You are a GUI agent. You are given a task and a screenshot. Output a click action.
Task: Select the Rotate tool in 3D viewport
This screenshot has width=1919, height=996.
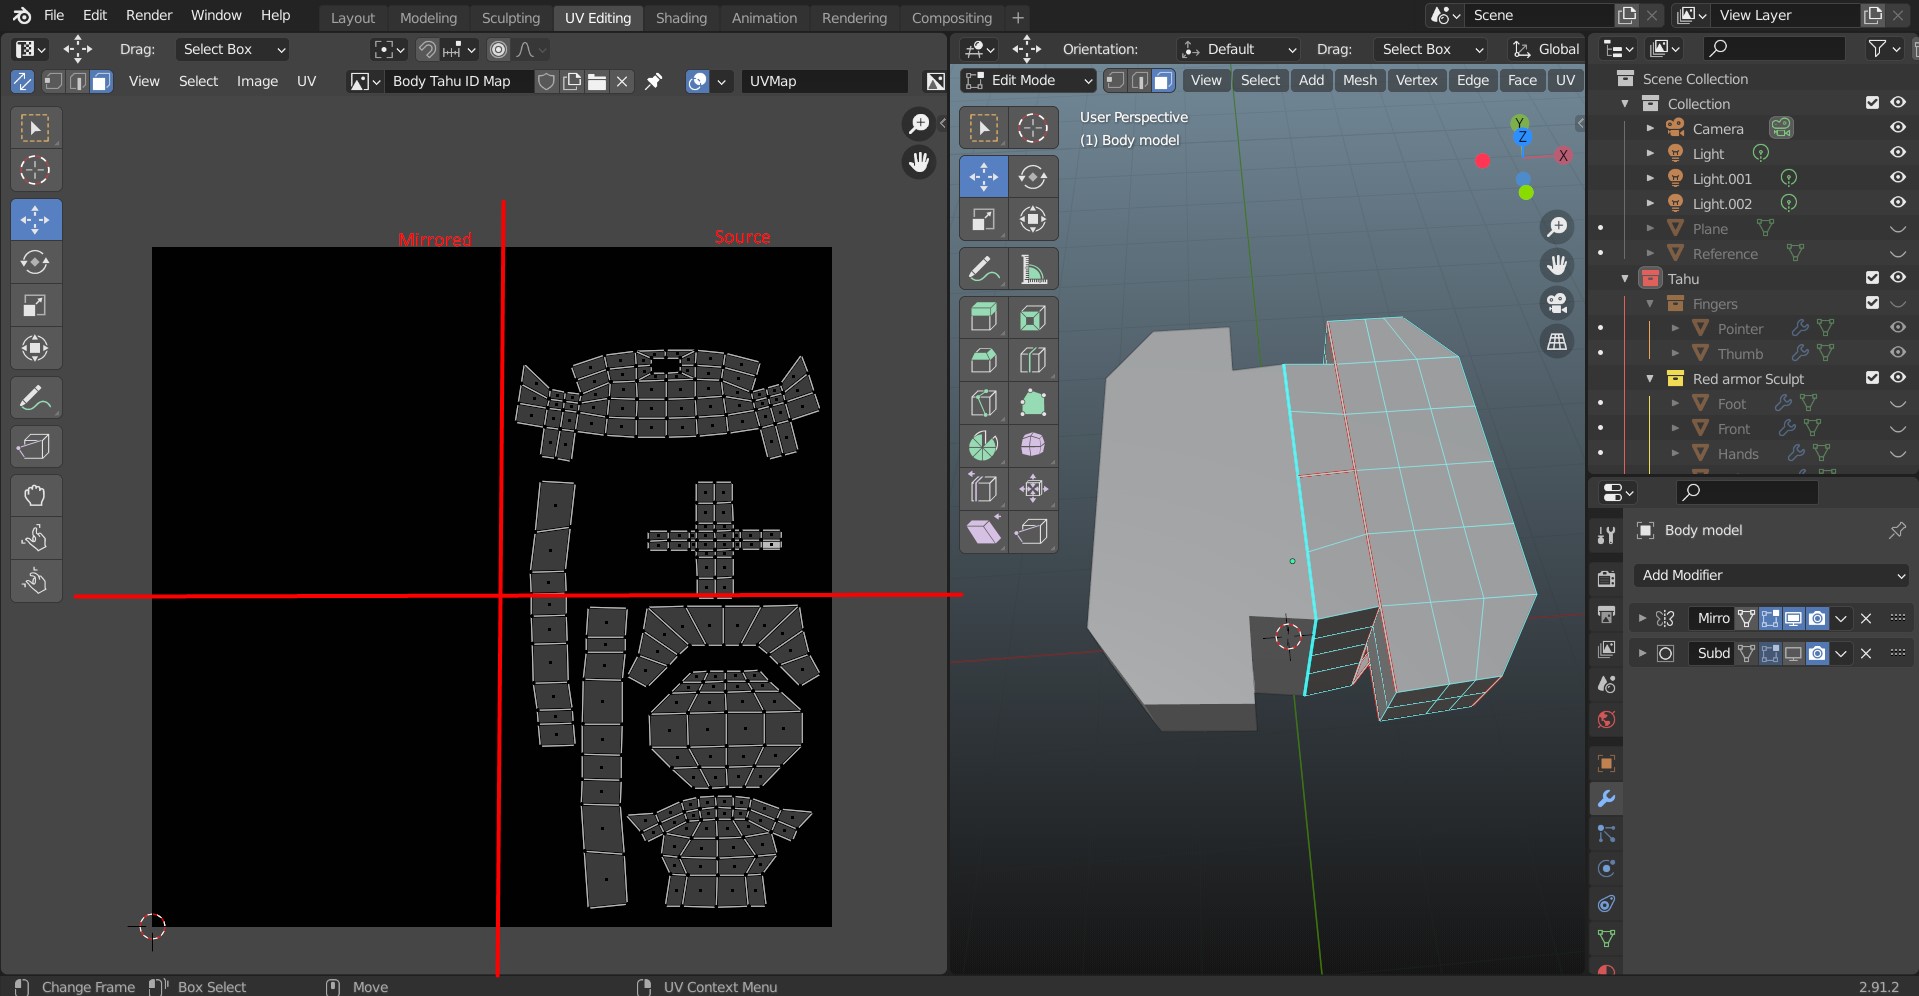(1033, 177)
